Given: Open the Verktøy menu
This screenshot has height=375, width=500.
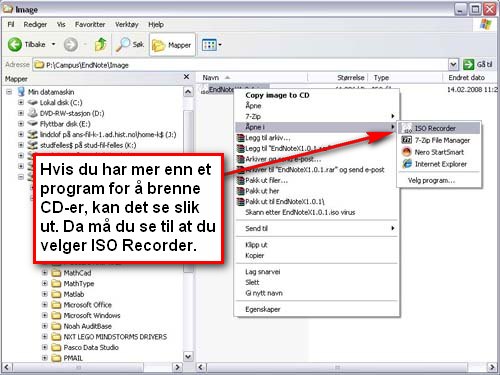Looking at the screenshot, I should click(127, 24).
